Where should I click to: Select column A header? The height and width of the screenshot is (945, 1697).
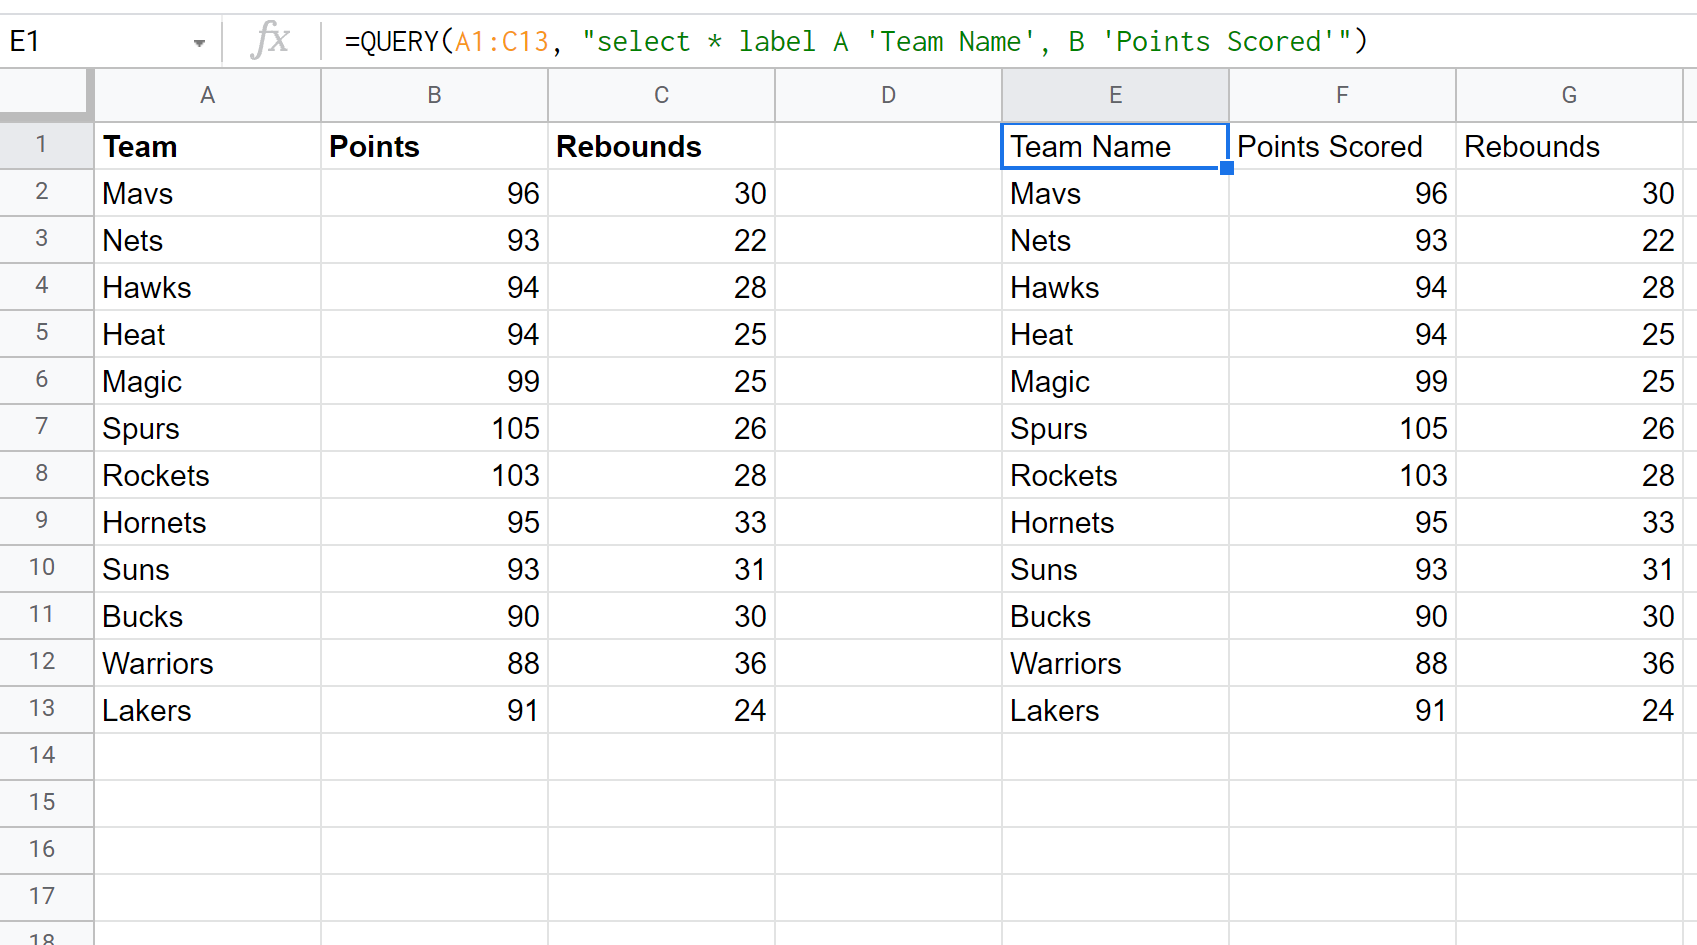click(x=207, y=95)
